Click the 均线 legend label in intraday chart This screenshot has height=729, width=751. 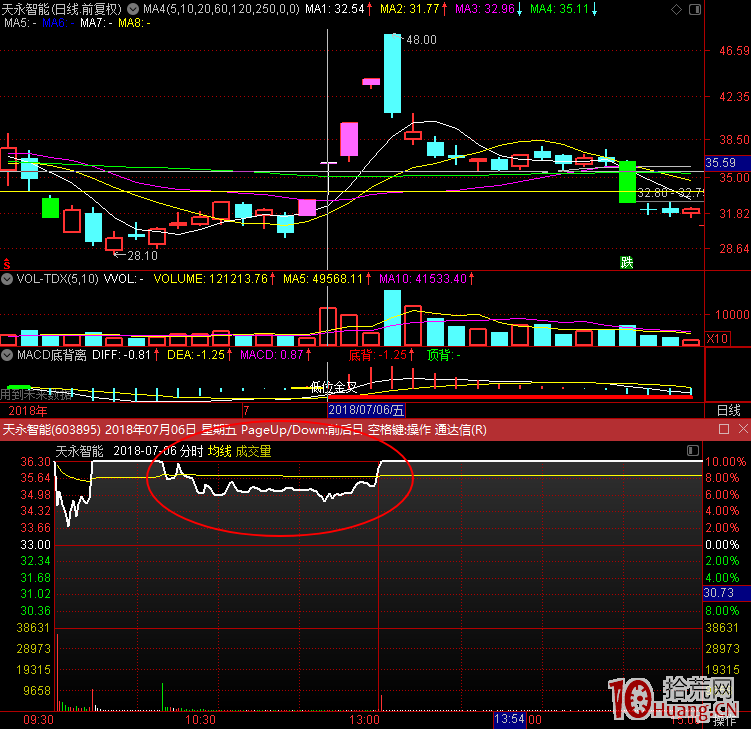[x=220, y=451]
